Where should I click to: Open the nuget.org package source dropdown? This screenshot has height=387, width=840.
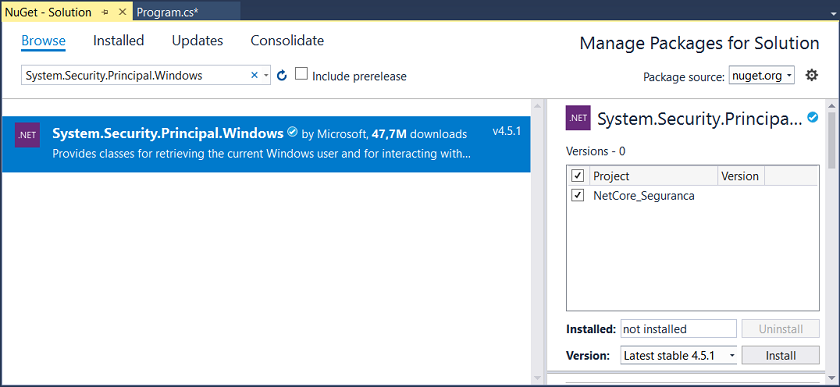point(761,76)
